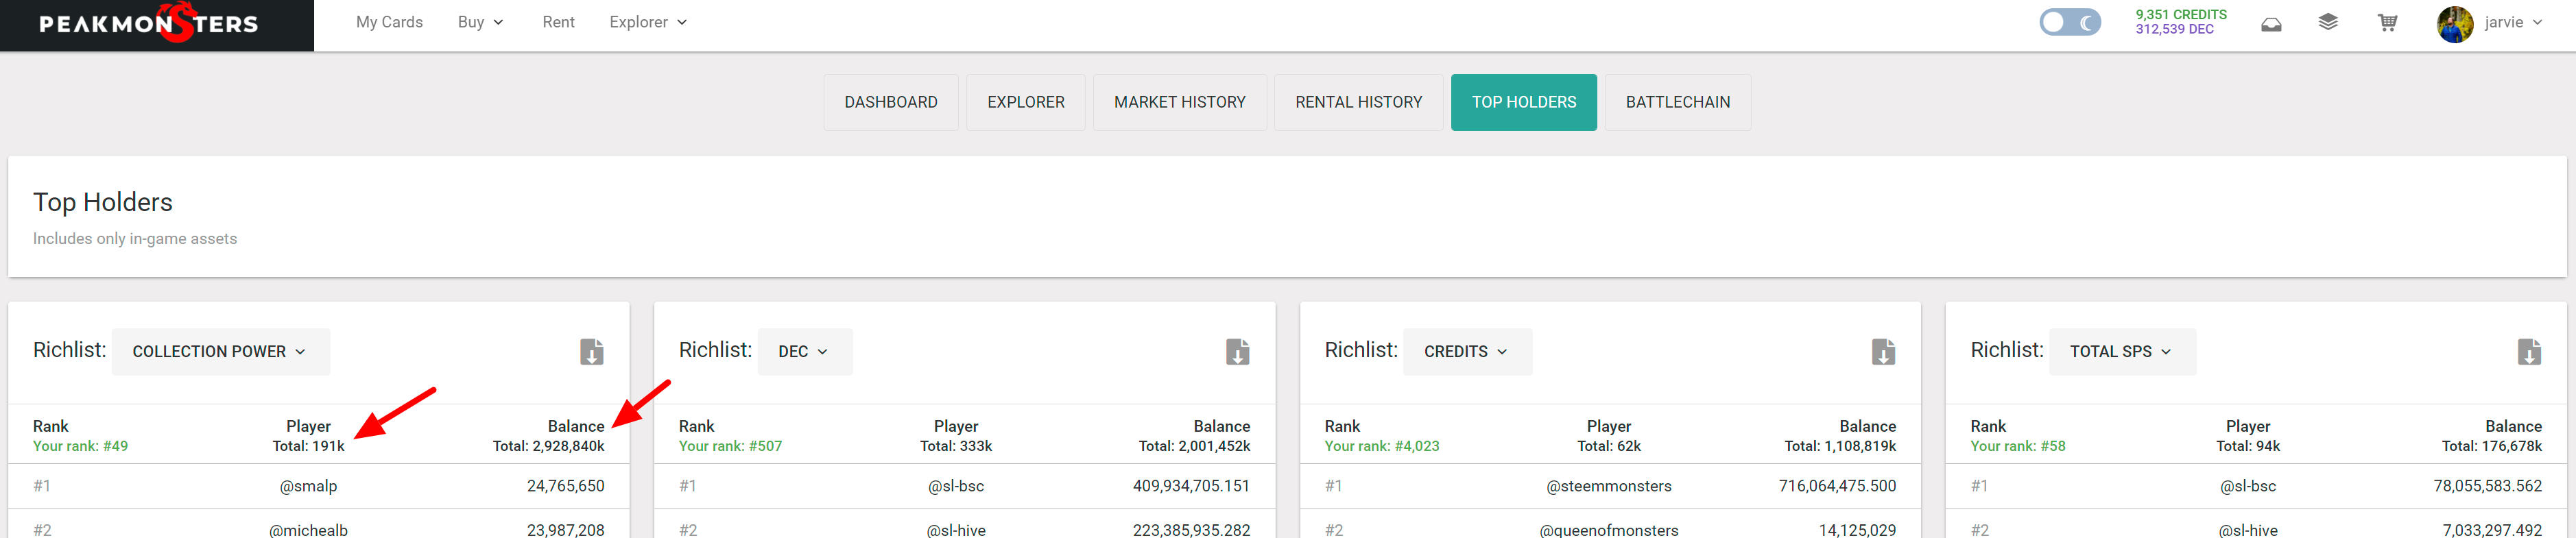The width and height of the screenshot is (2576, 538).
Task: Download the Collection Power richlist
Action: click(x=591, y=351)
